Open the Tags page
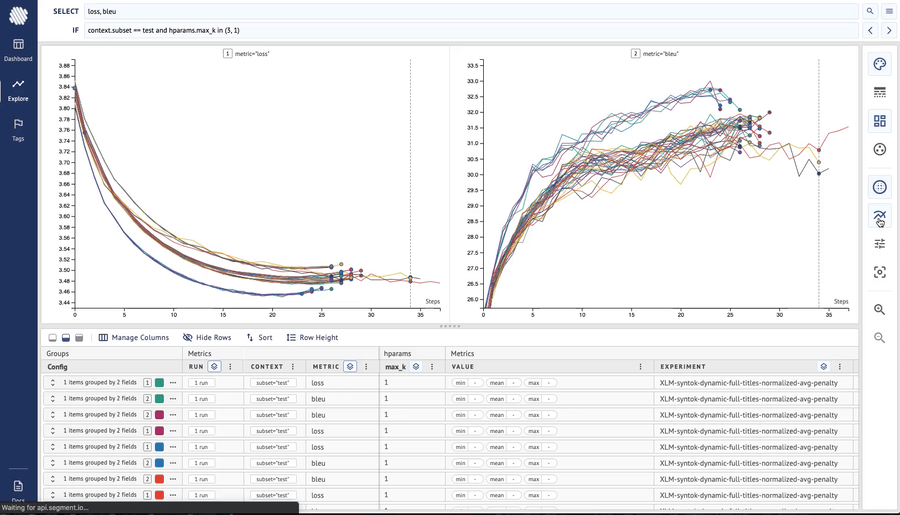The image size is (900, 515). [18, 130]
